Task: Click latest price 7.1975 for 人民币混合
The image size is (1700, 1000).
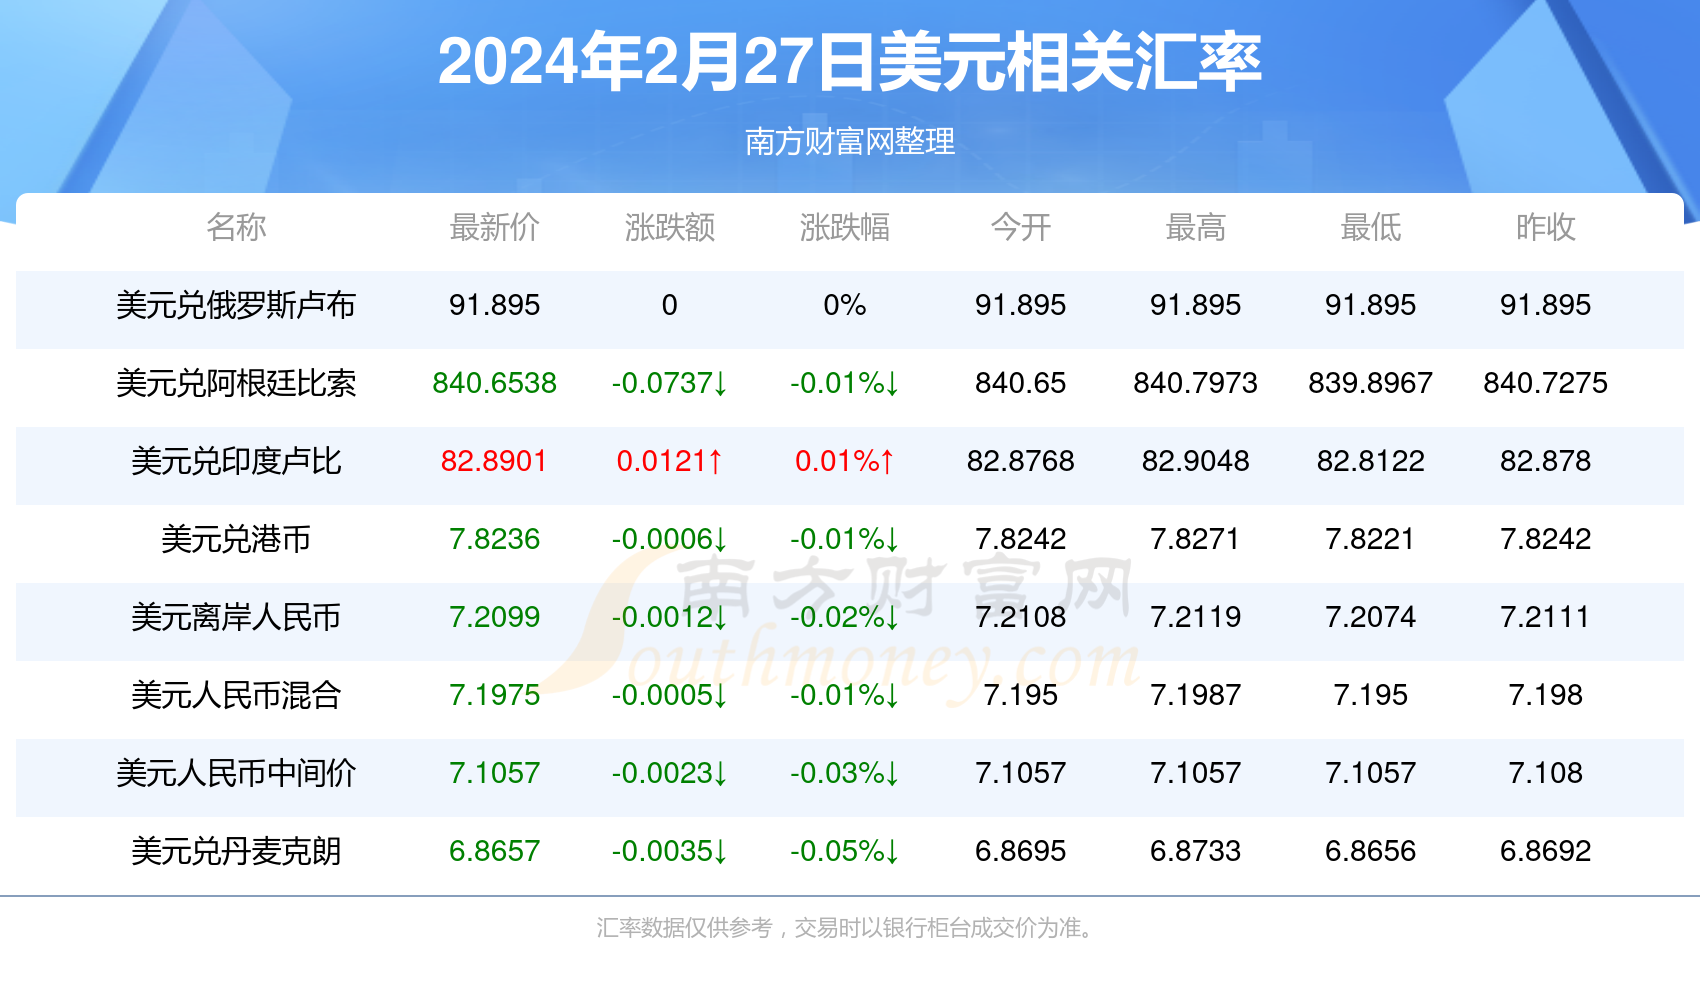Action: pos(494,695)
